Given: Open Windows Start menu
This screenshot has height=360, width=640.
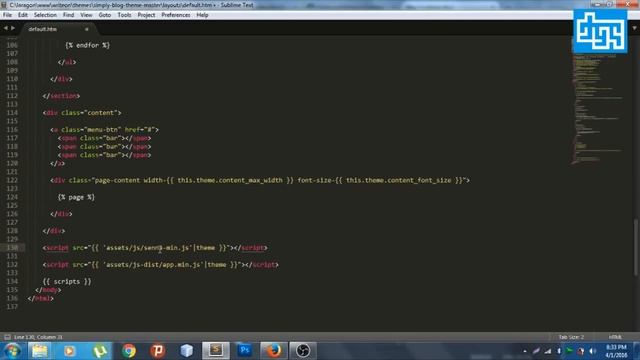Looking at the screenshot, I should (12, 351).
